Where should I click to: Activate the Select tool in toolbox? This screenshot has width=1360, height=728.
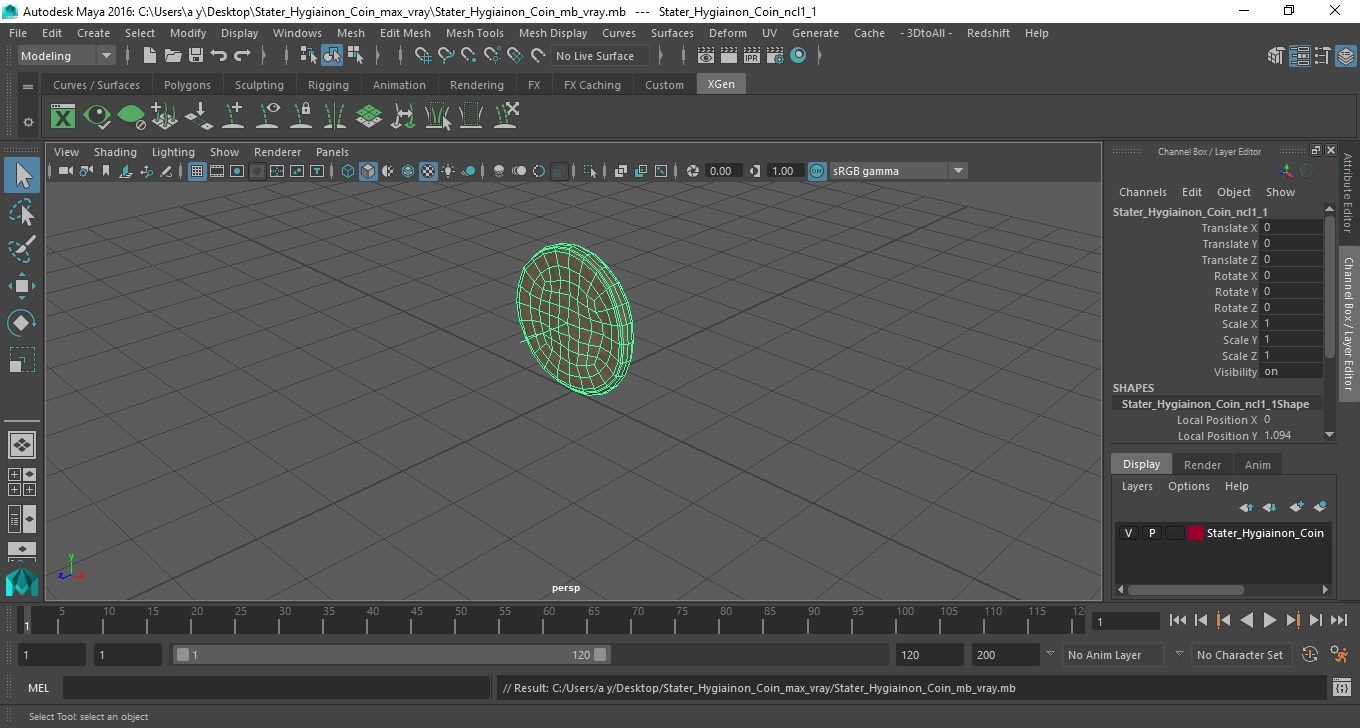(x=22, y=176)
